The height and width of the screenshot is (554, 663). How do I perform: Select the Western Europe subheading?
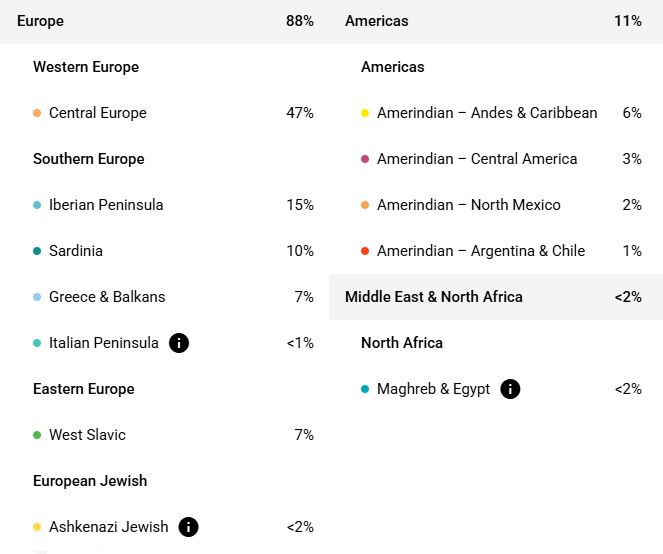tap(86, 67)
